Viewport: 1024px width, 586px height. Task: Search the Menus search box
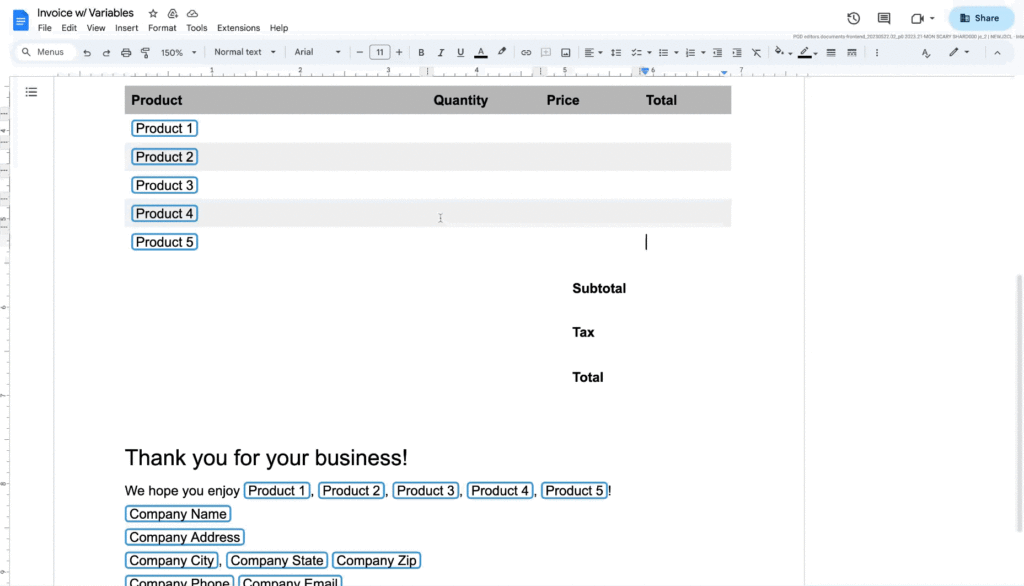44,52
